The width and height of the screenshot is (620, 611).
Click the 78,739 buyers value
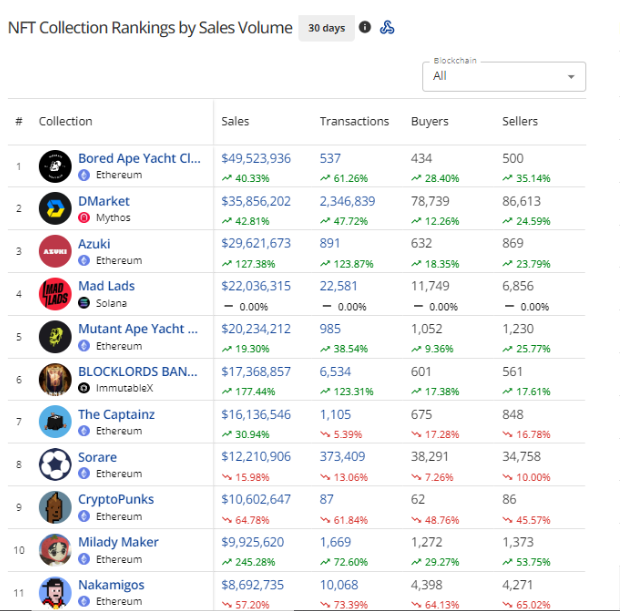[x=430, y=201]
